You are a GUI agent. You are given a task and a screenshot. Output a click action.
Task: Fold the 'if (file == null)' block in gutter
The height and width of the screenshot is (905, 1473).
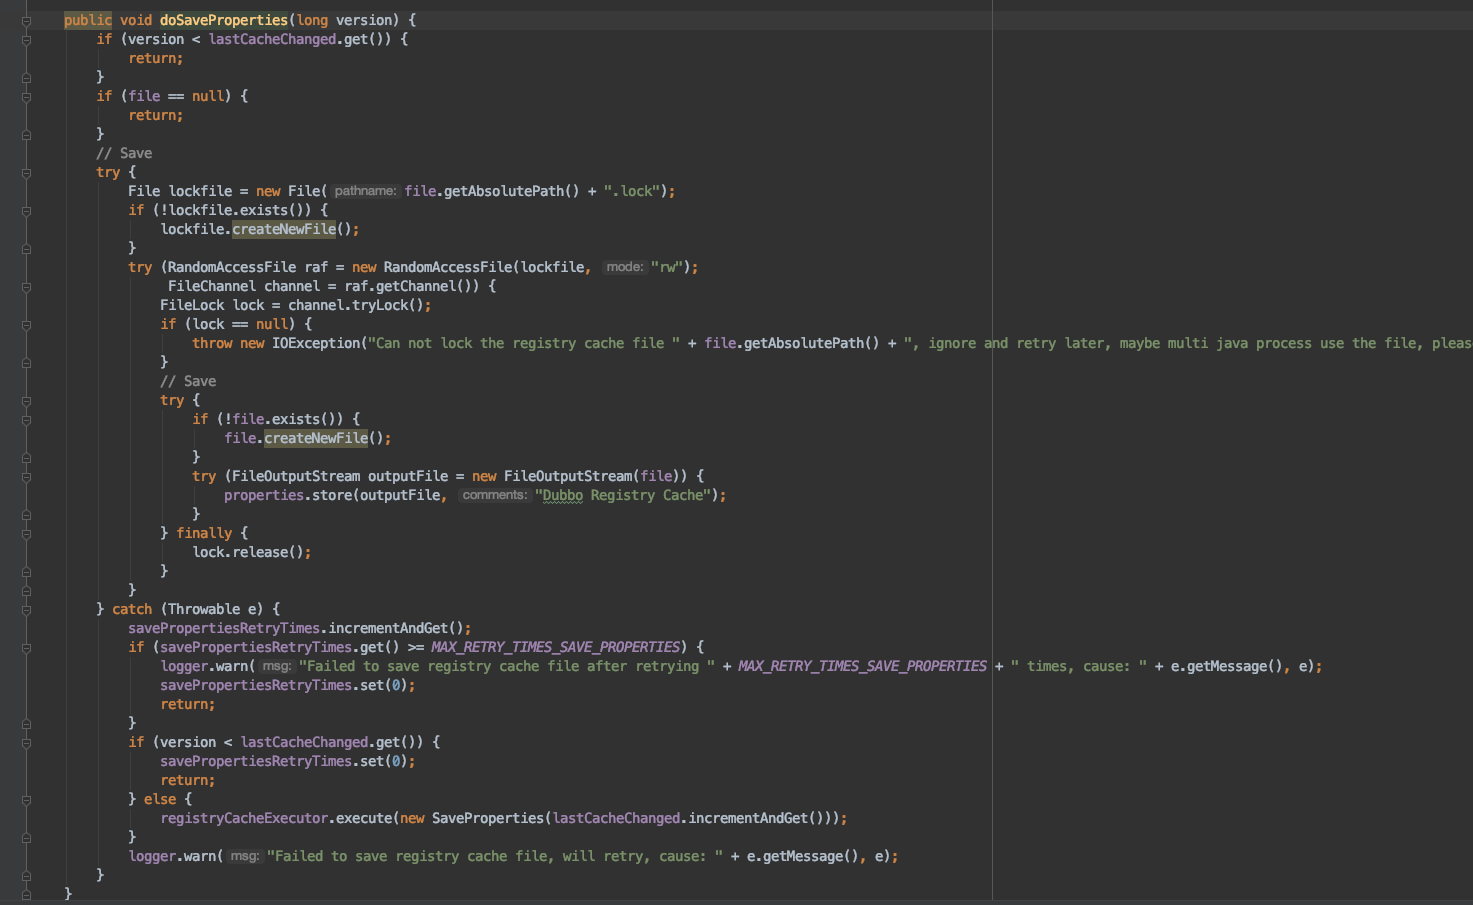(26, 97)
